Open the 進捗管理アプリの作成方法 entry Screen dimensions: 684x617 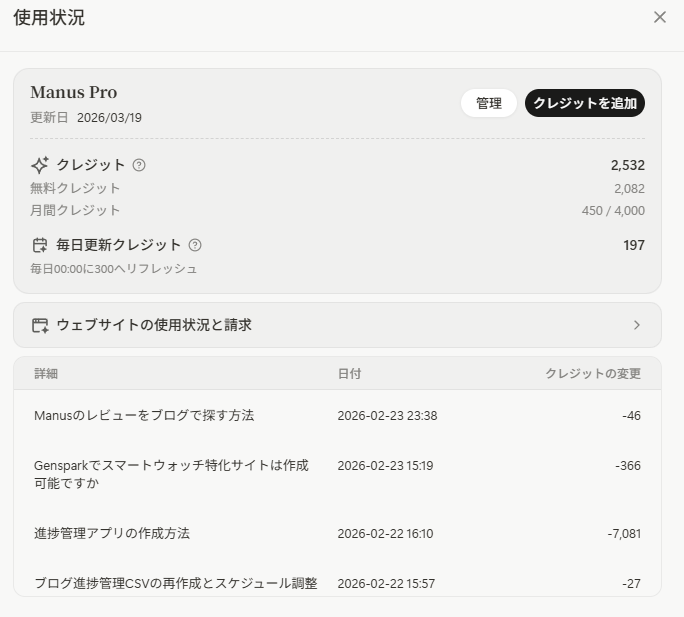click(x=112, y=533)
